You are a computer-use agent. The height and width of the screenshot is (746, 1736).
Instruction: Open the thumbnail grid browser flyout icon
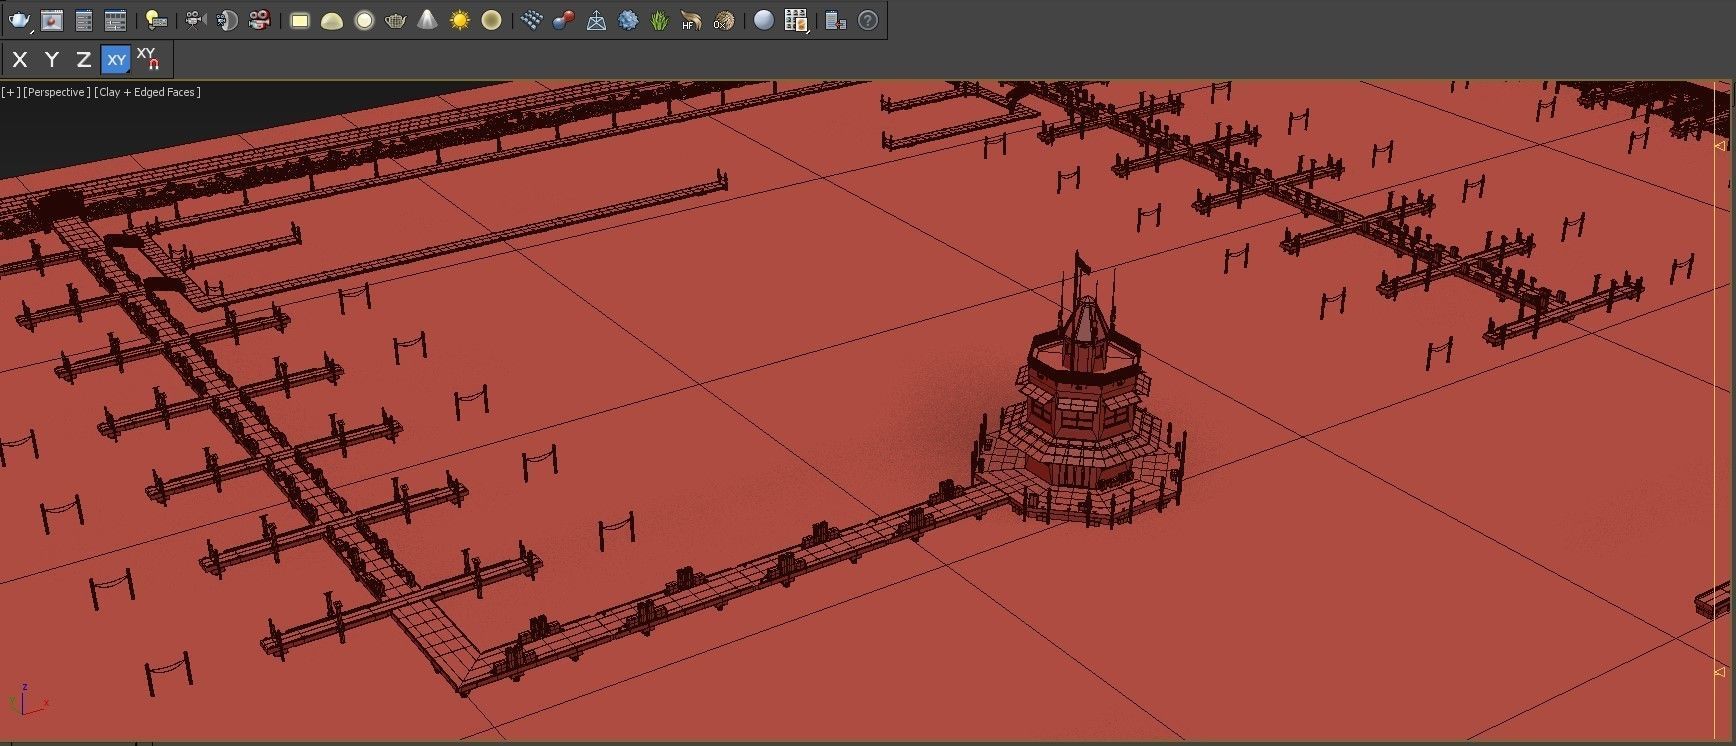(796, 20)
